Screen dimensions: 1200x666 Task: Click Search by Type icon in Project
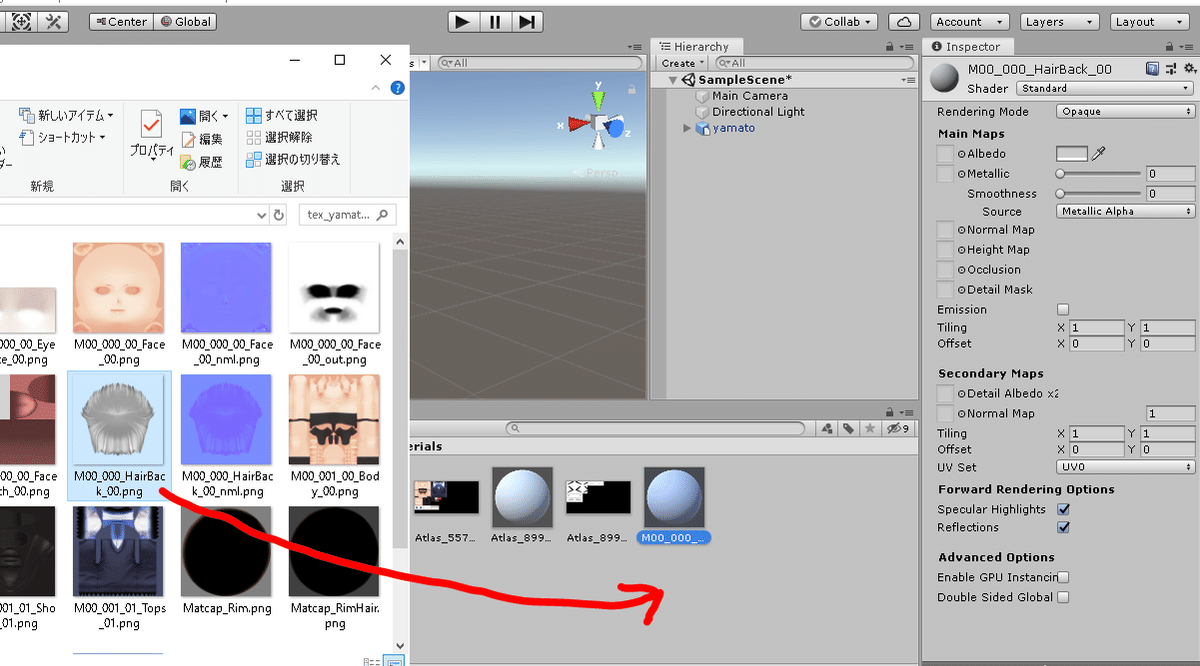click(x=827, y=429)
